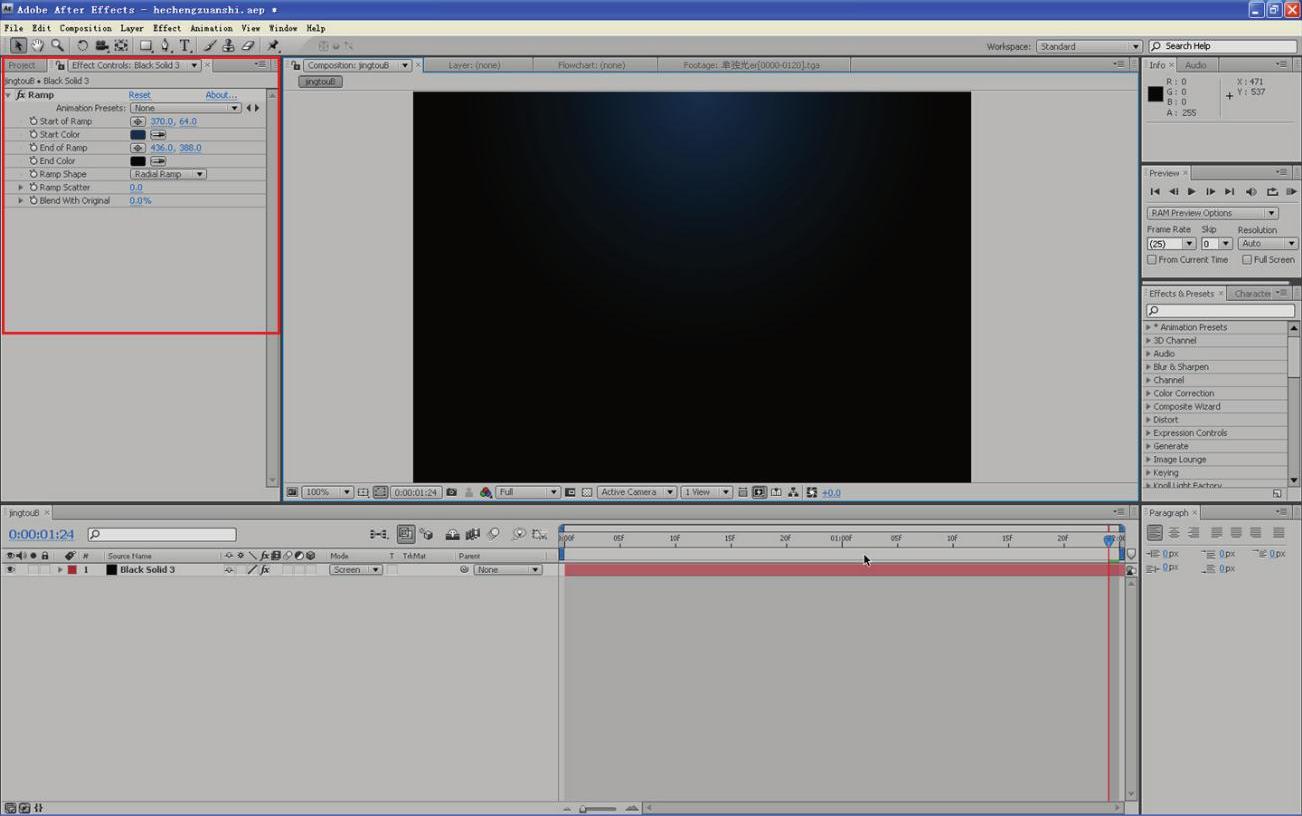Open the Composition menu
Image resolution: width=1302 pixels, height=816 pixels.
pyautogui.click(x=85, y=28)
